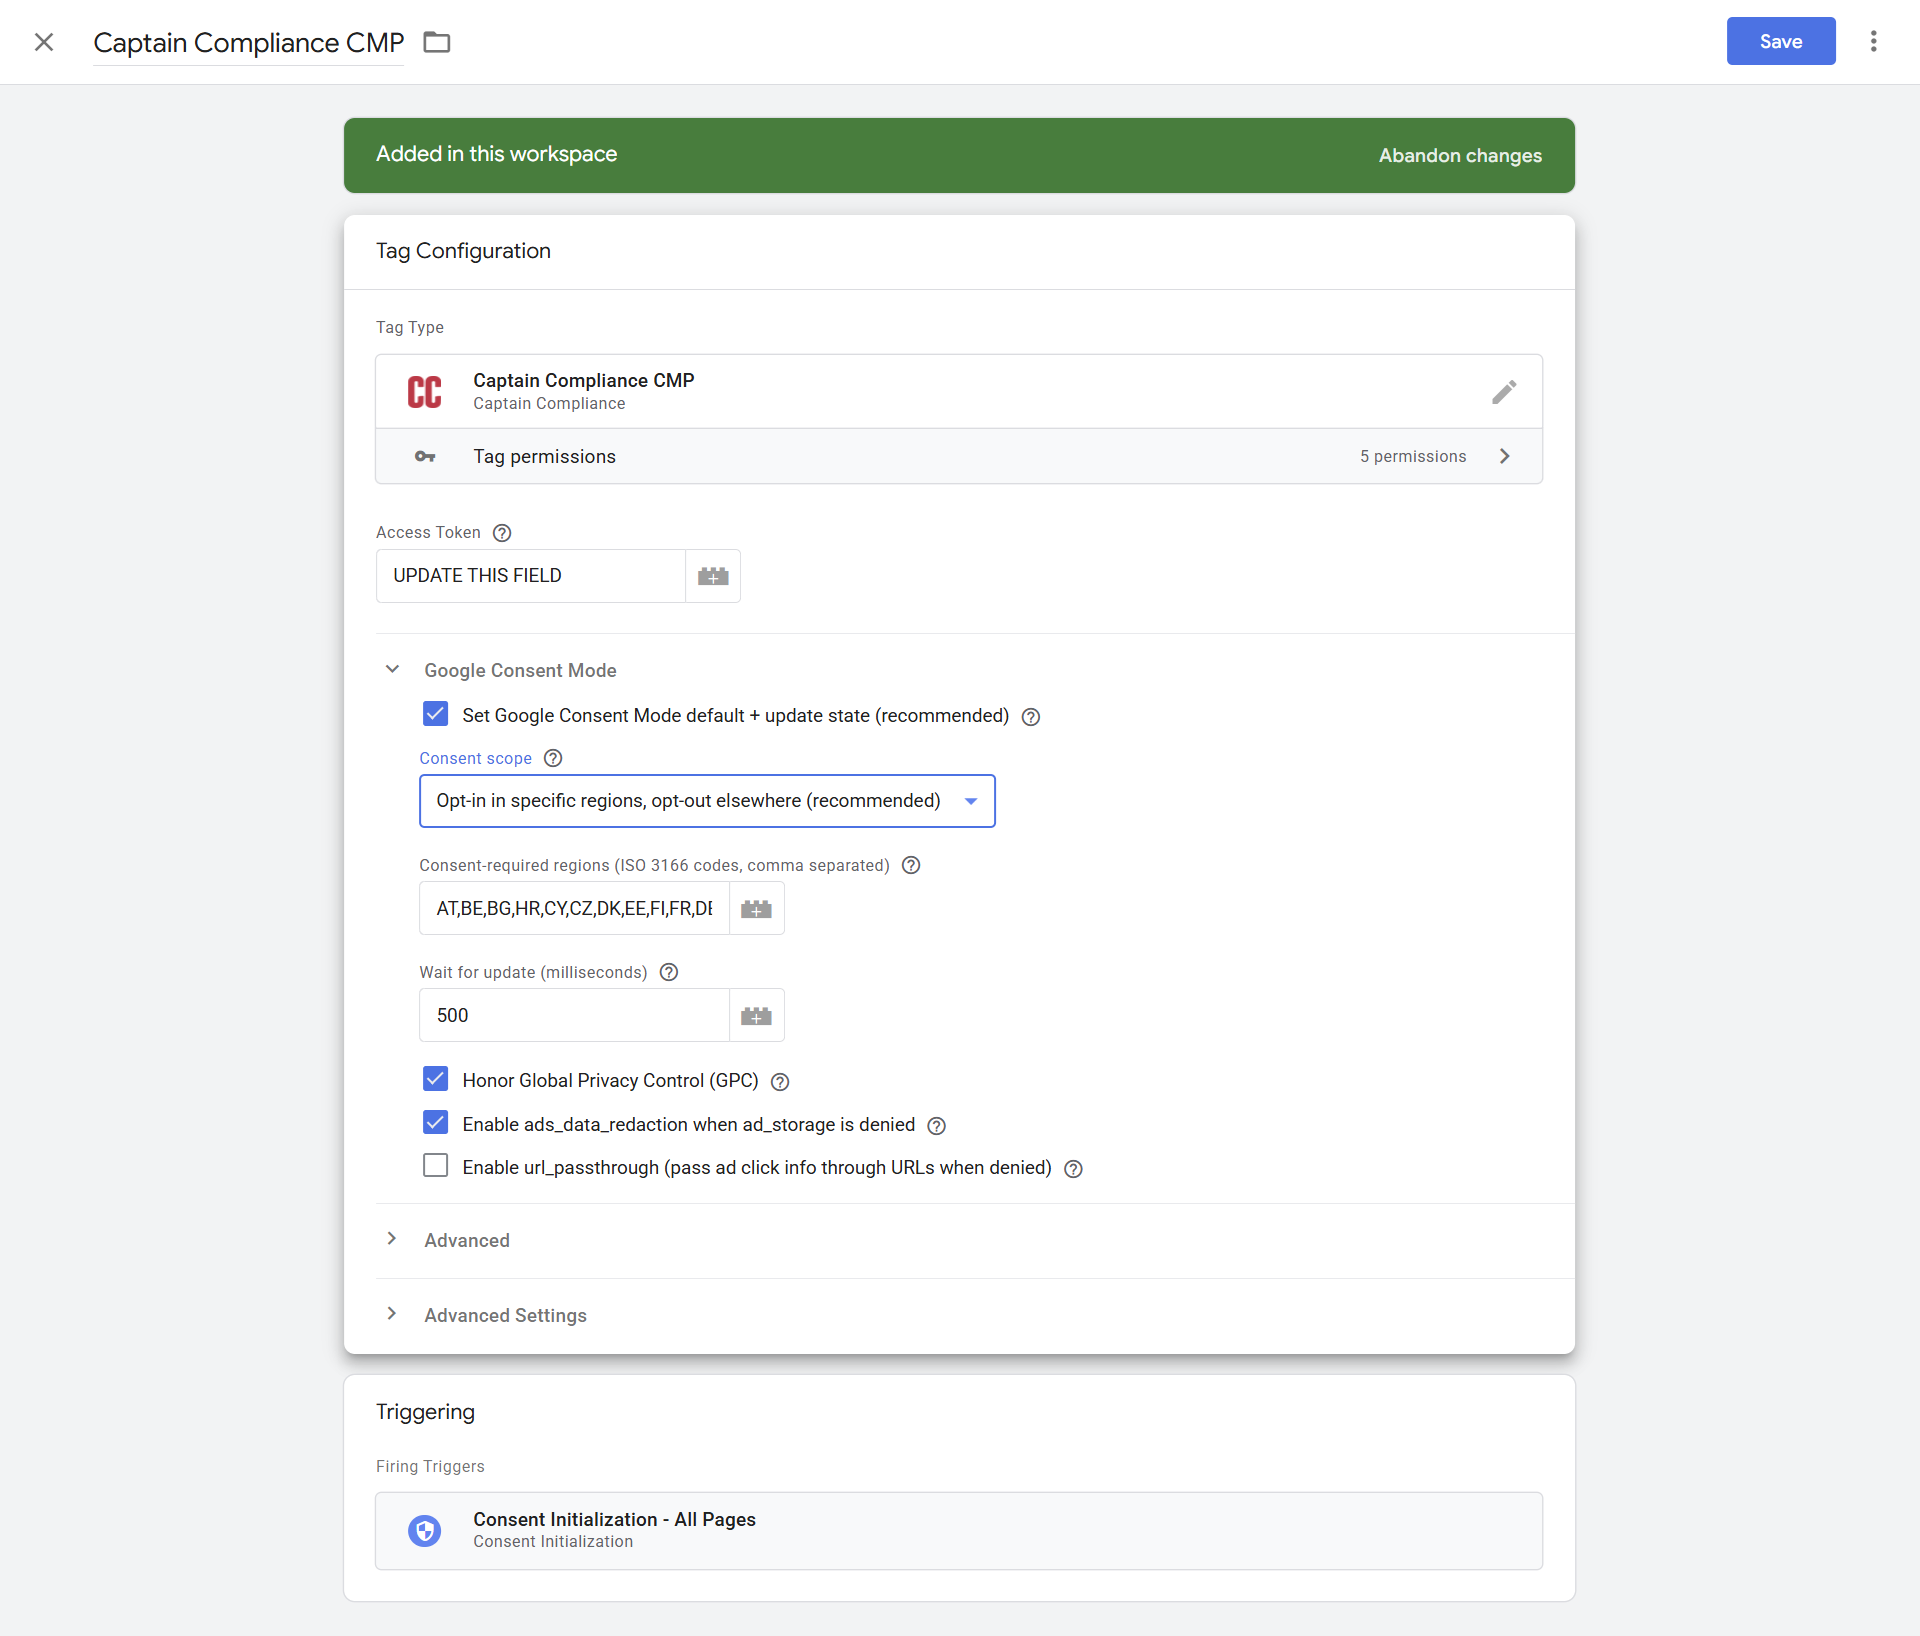Image resolution: width=1920 pixels, height=1636 pixels.
Task: Expand the Advanced Settings section
Action: 392,1314
